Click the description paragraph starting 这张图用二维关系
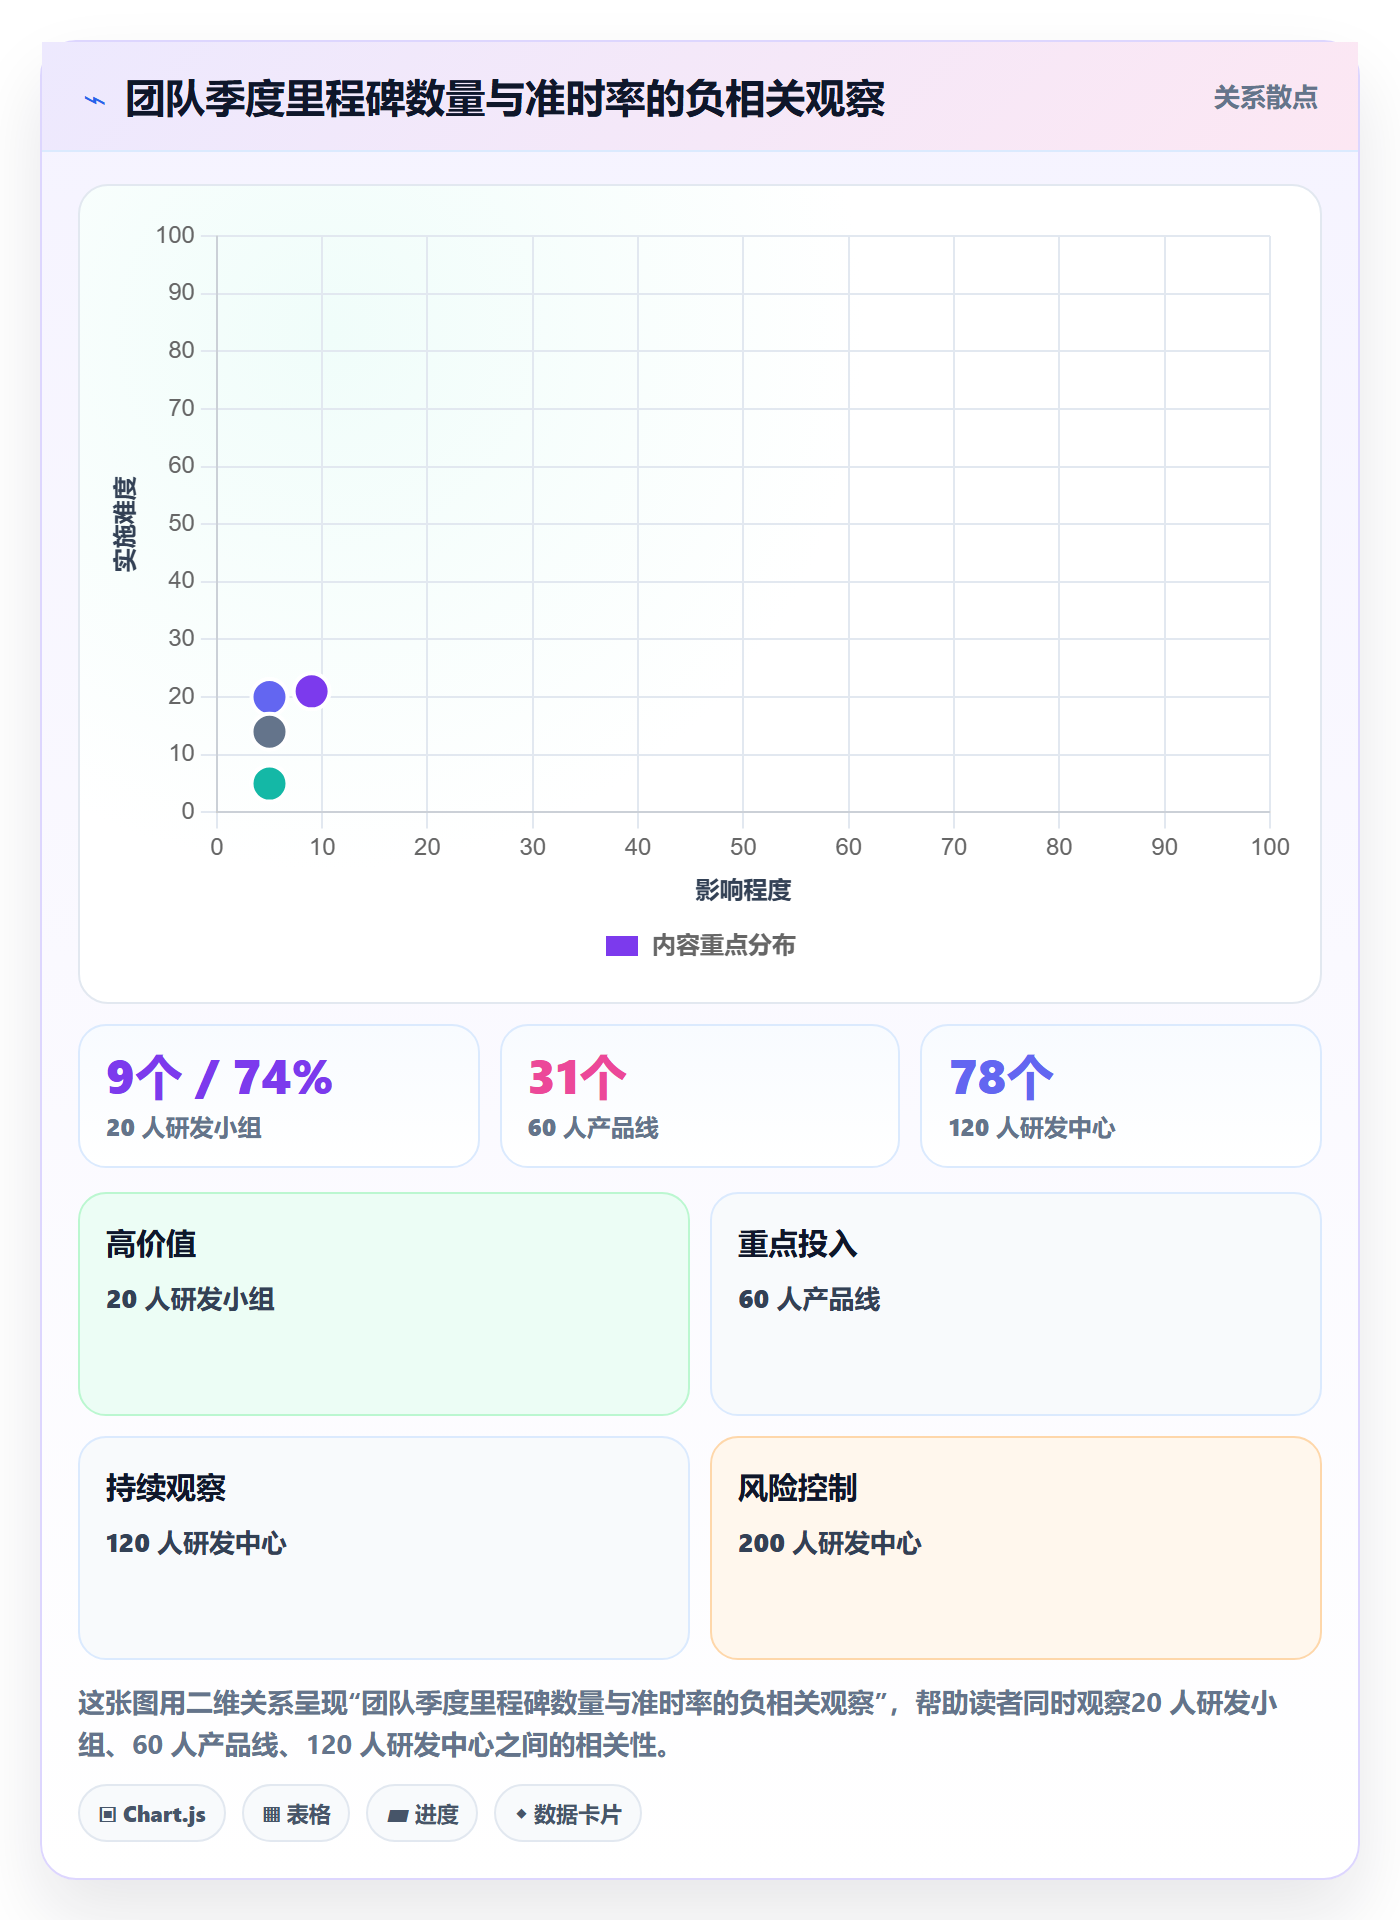The width and height of the screenshot is (1400, 1920). pos(678,1724)
